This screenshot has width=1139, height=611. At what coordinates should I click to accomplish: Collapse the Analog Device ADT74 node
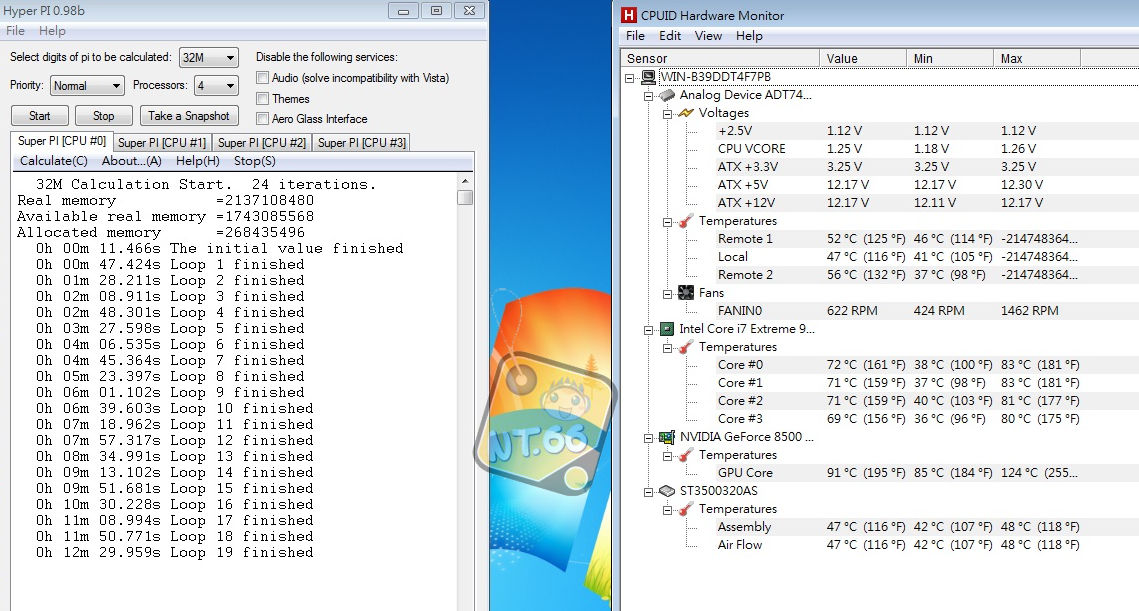click(x=649, y=95)
